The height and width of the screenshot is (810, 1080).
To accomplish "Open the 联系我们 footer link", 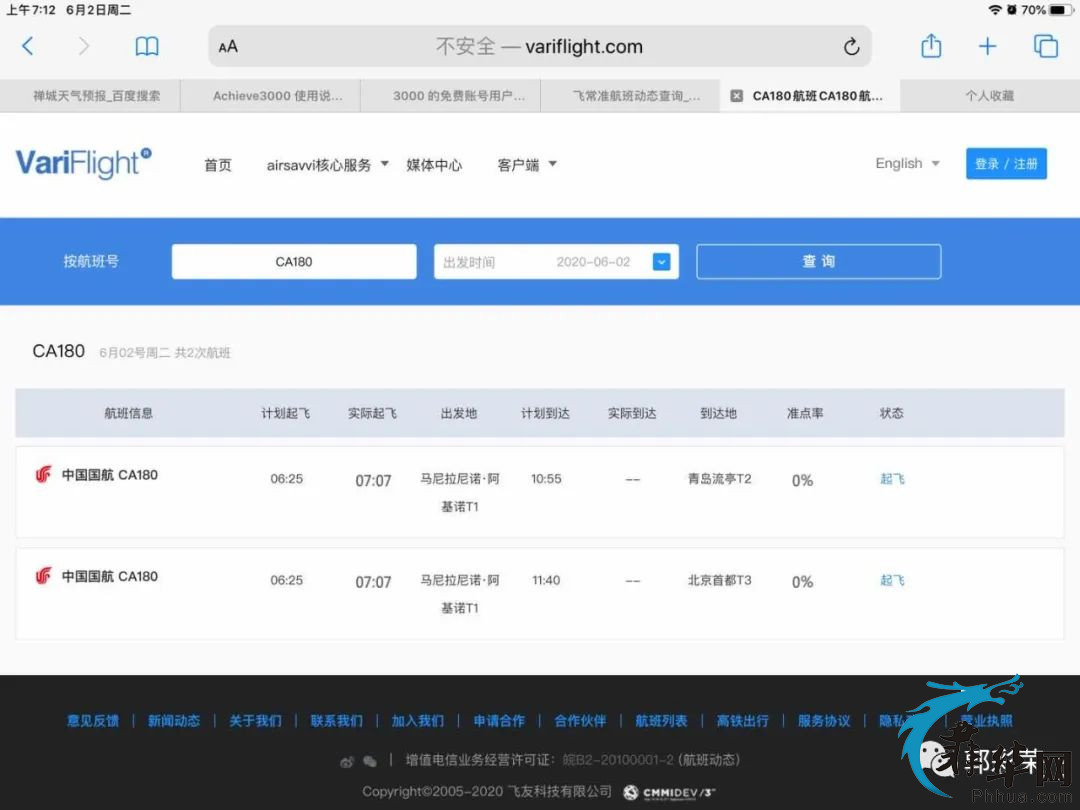I will click(x=337, y=721).
